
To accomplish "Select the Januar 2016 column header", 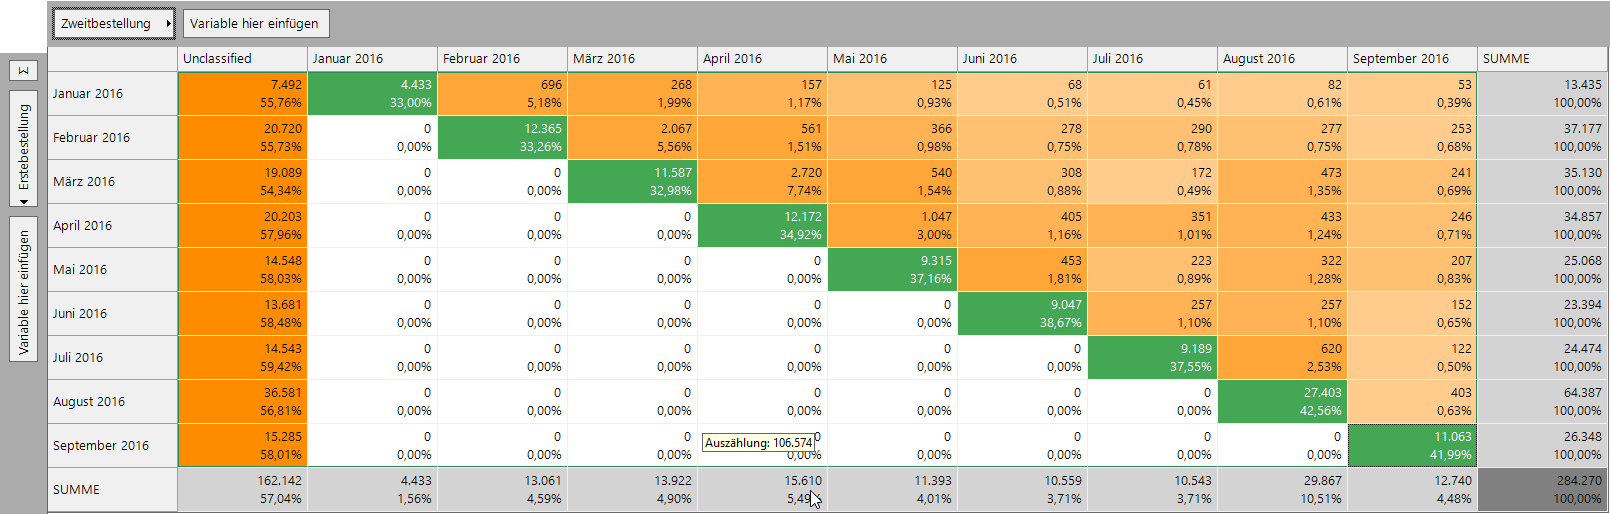I will click(x=373, y=58).
